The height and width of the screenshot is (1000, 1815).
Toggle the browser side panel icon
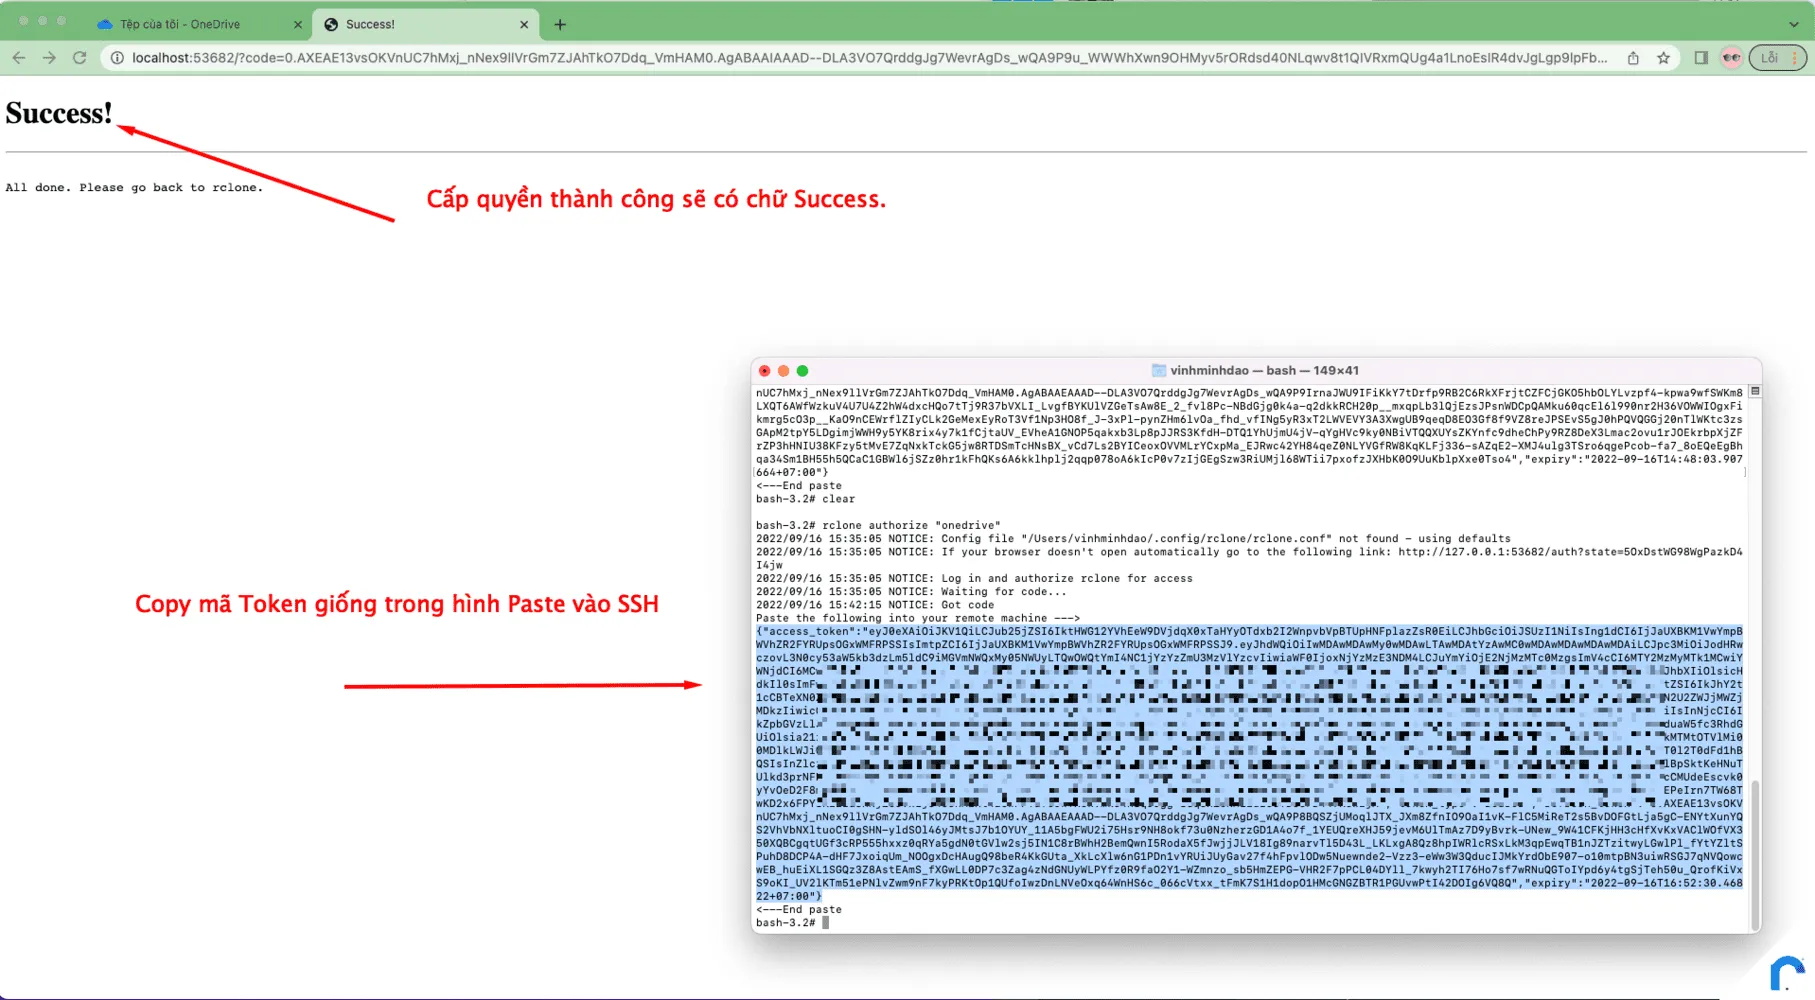pos(1701,58)
